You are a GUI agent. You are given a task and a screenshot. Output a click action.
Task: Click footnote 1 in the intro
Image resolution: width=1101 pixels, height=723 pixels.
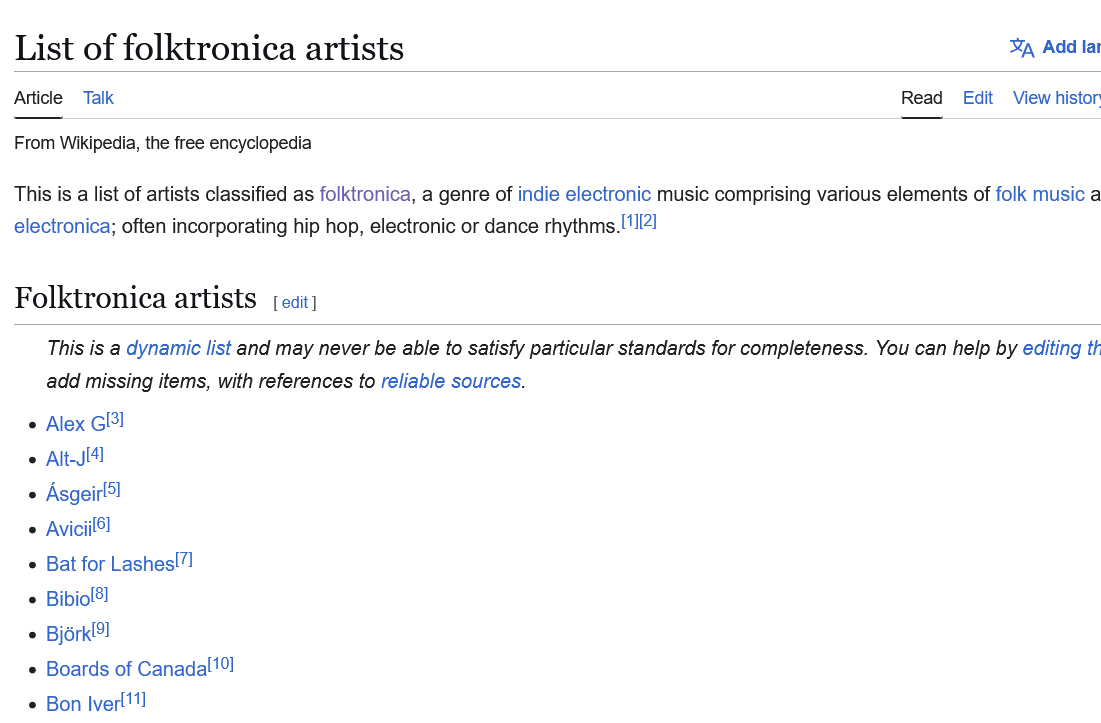pyautogui.click(x=630, y=221)
